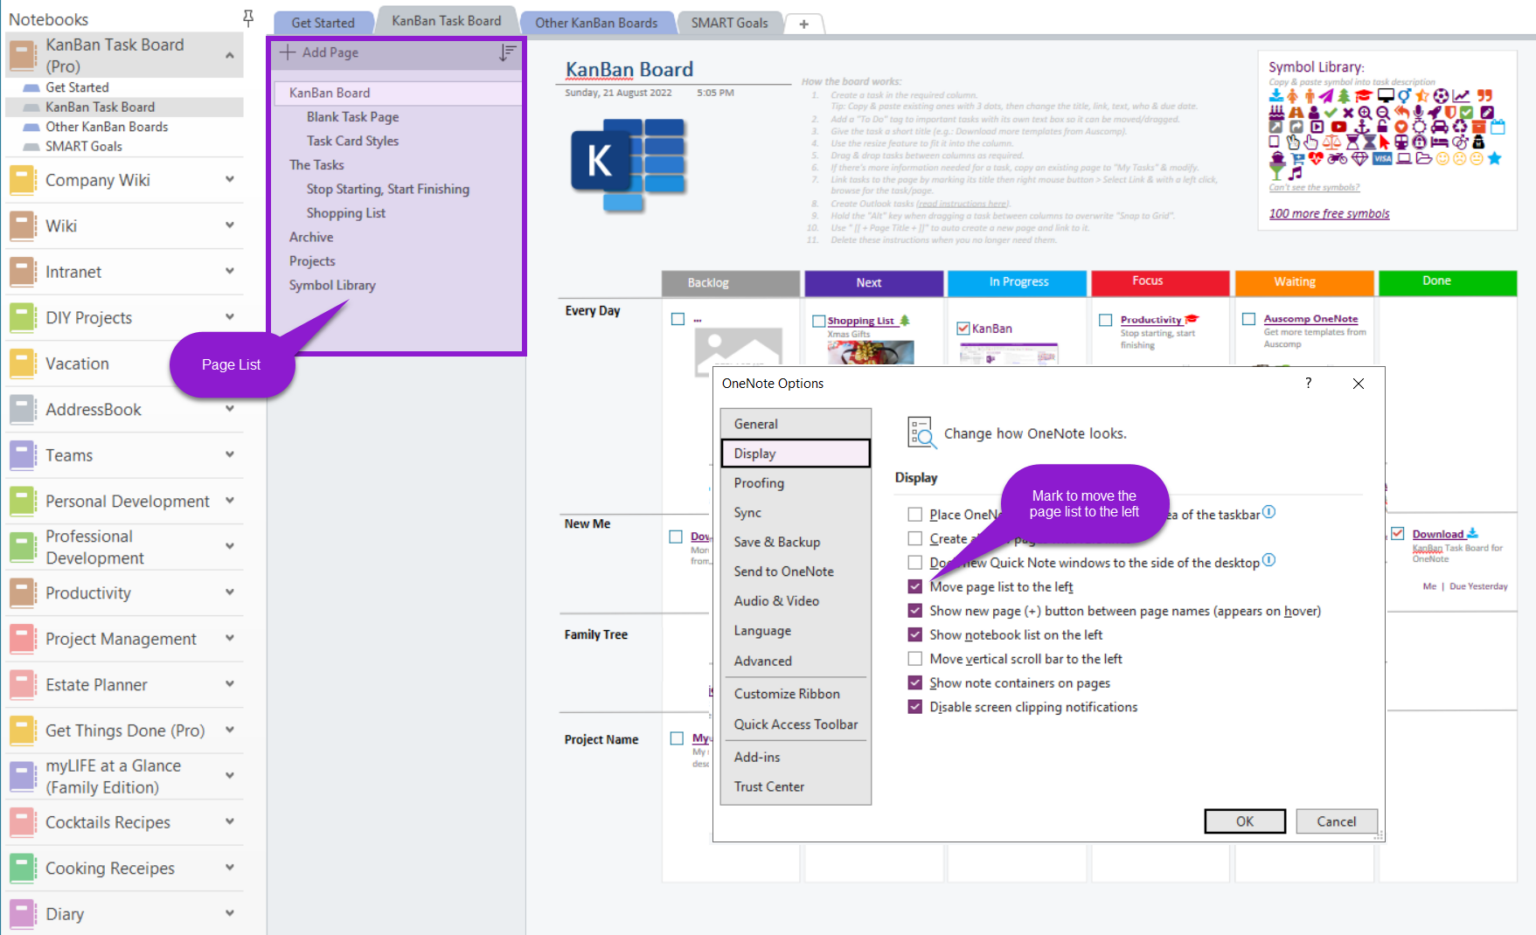Click the rocket symbol in the Symbol Library
1536x935 pixels.
tap(1433, 112)
